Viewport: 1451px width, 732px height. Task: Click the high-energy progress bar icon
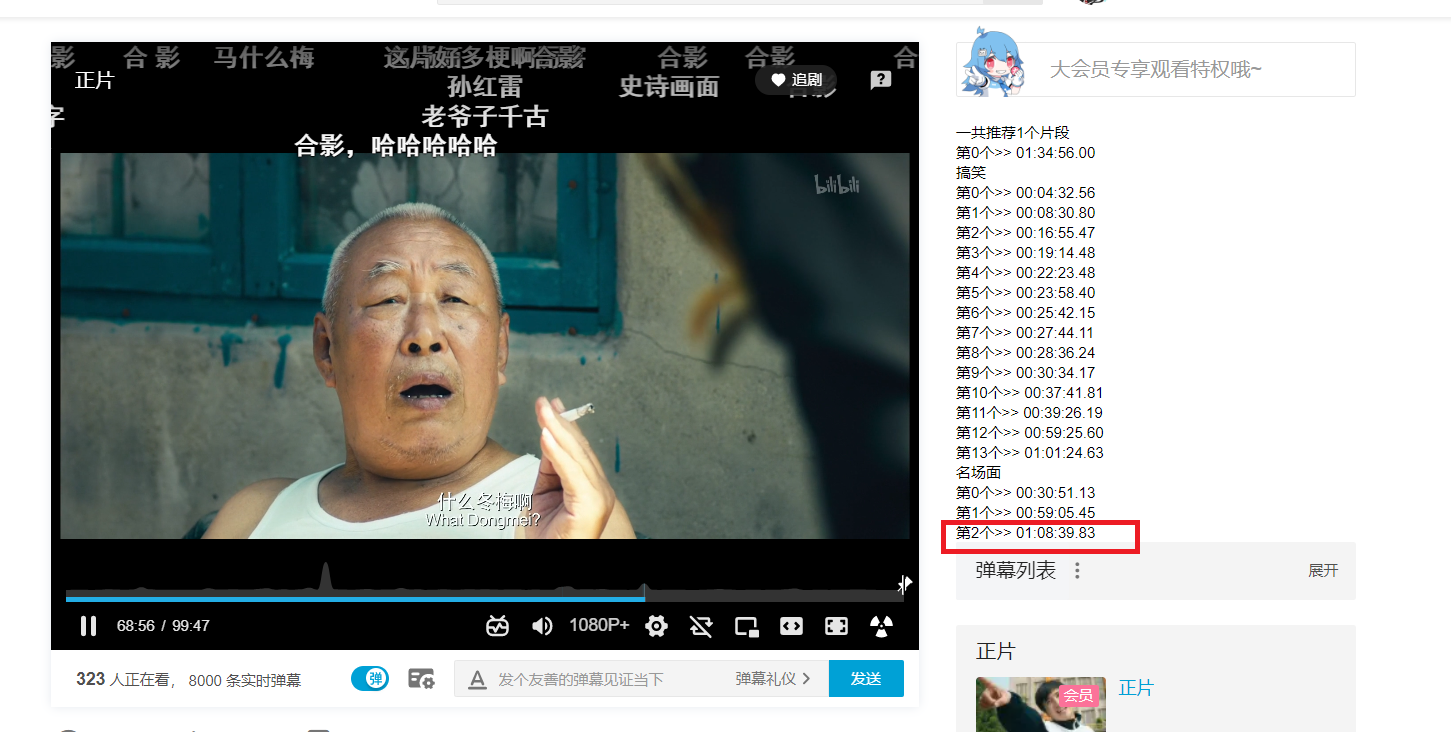(x=497, y=626)
